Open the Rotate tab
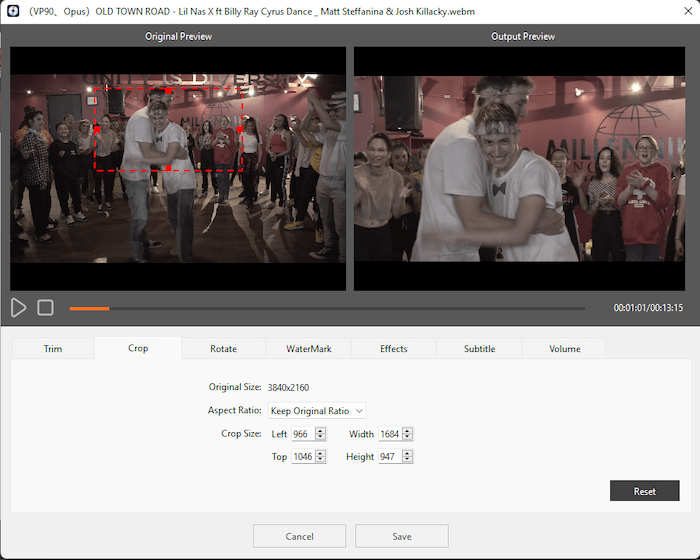 coord(223,349)
